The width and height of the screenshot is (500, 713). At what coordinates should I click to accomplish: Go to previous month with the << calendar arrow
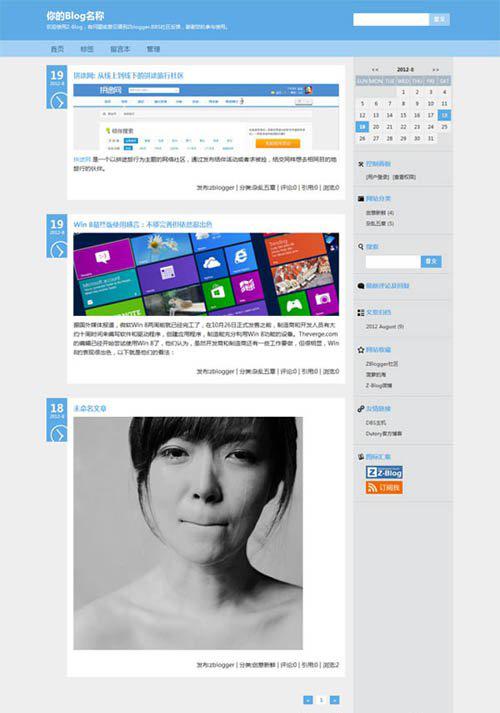click(375, 70)
